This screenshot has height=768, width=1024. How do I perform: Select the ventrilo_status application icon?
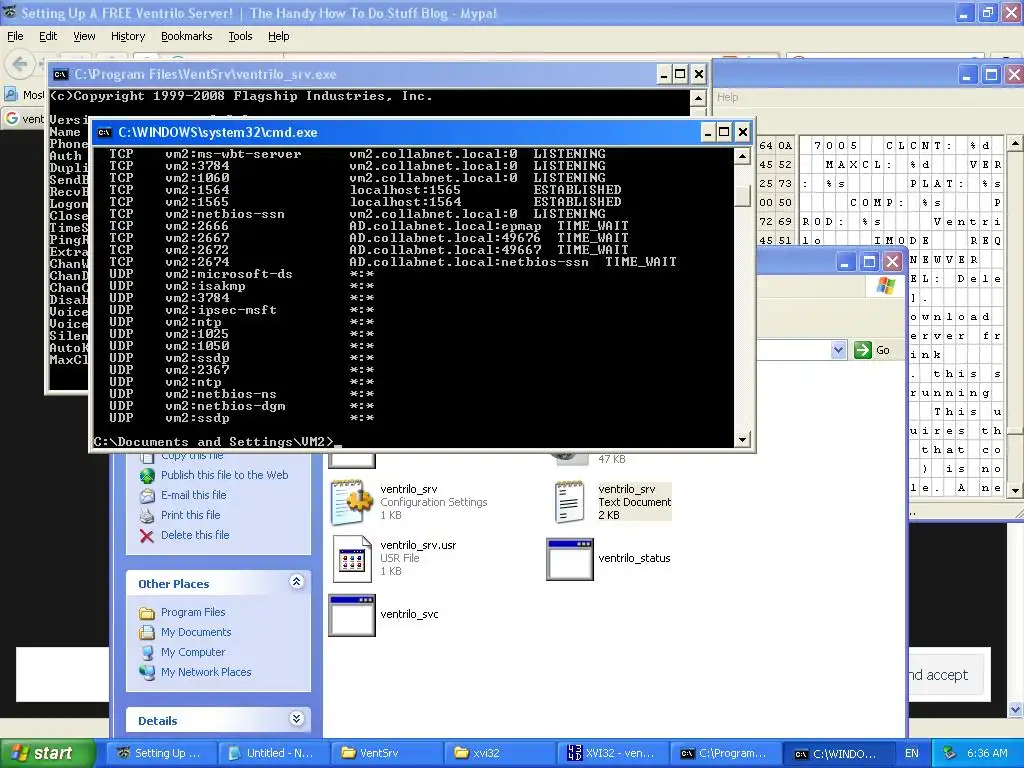click(x=569, y=559)
